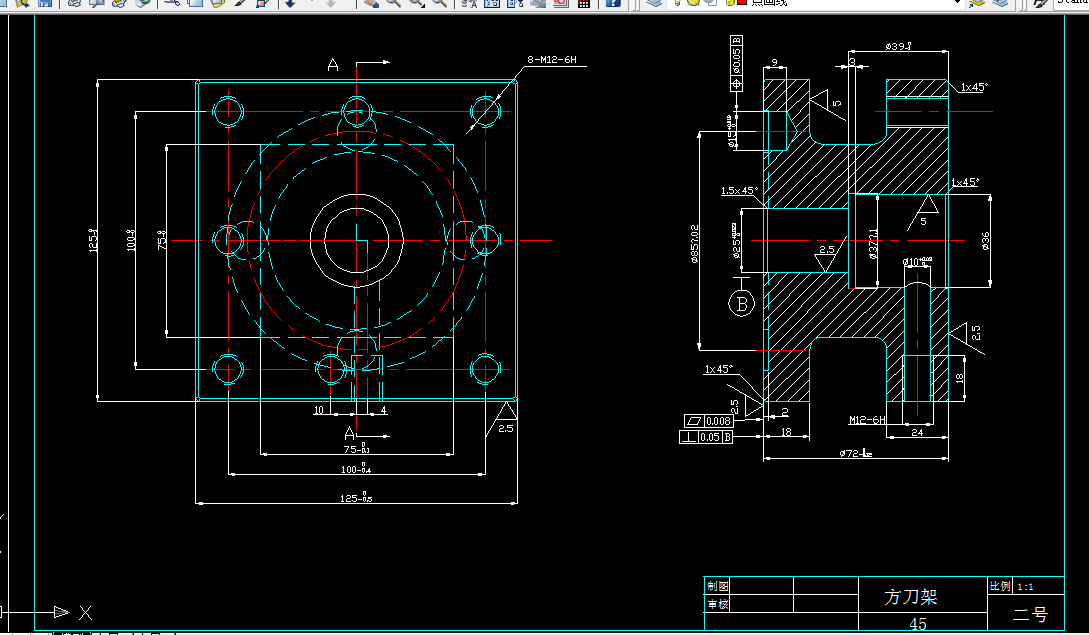Activate the Pan realtime tool icon

(x=371, y=3)
